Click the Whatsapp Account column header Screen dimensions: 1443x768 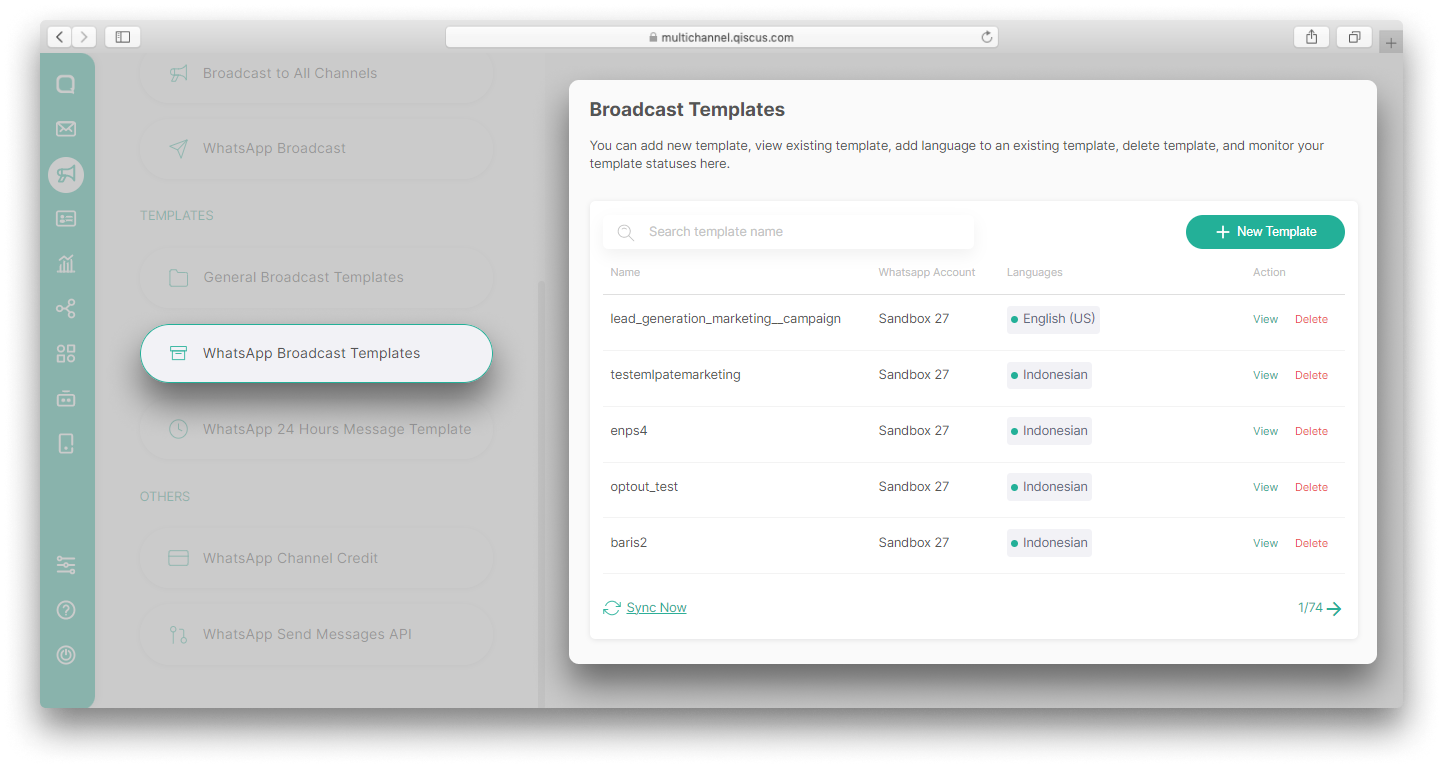click(x=927, y=272)
